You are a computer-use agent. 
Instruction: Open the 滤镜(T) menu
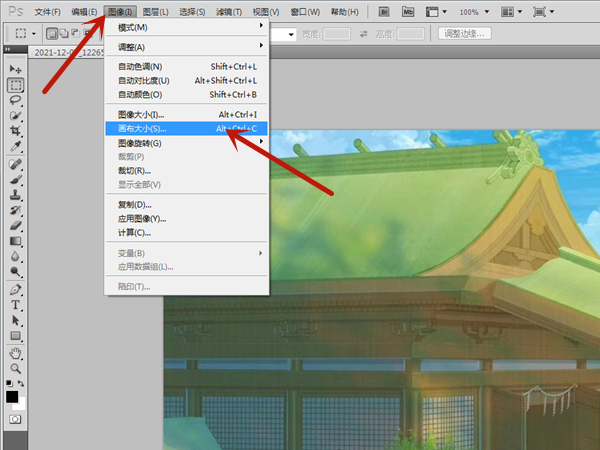coord(229,12)
